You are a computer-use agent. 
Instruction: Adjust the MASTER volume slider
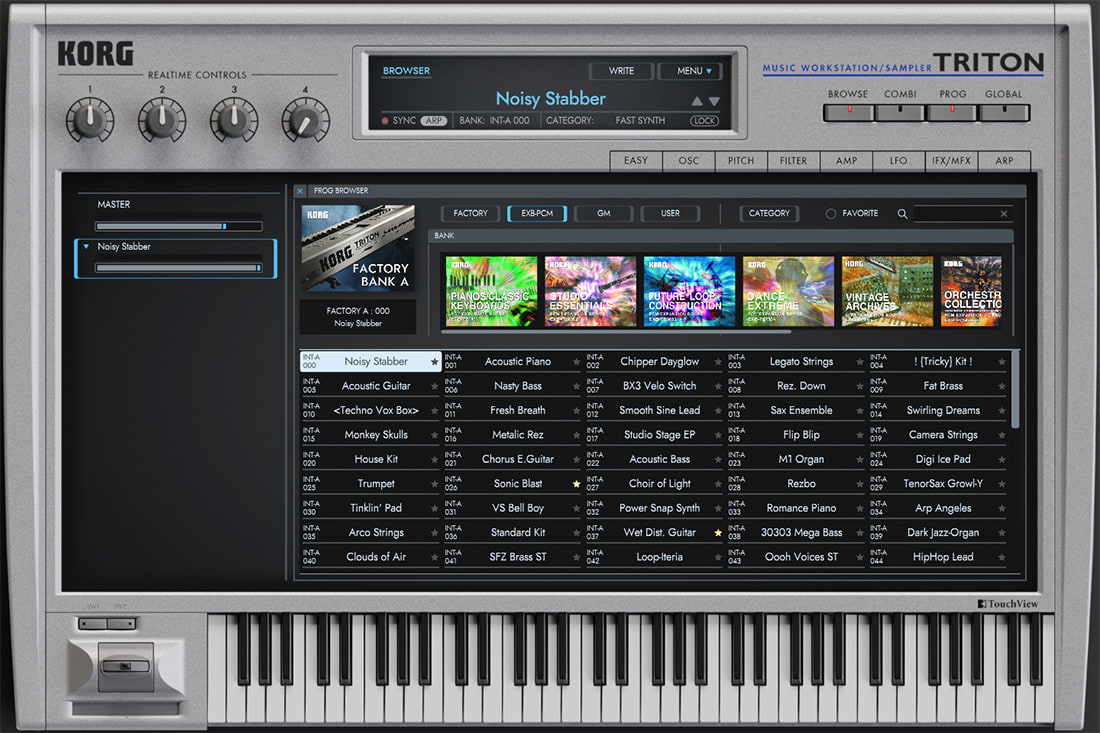179,227
